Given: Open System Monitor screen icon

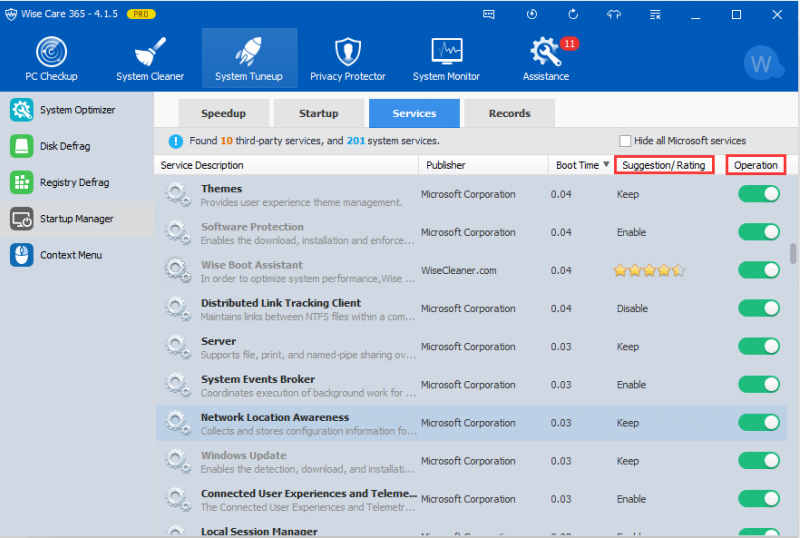Looking at the screenshot, I should [x=446, y=52].
